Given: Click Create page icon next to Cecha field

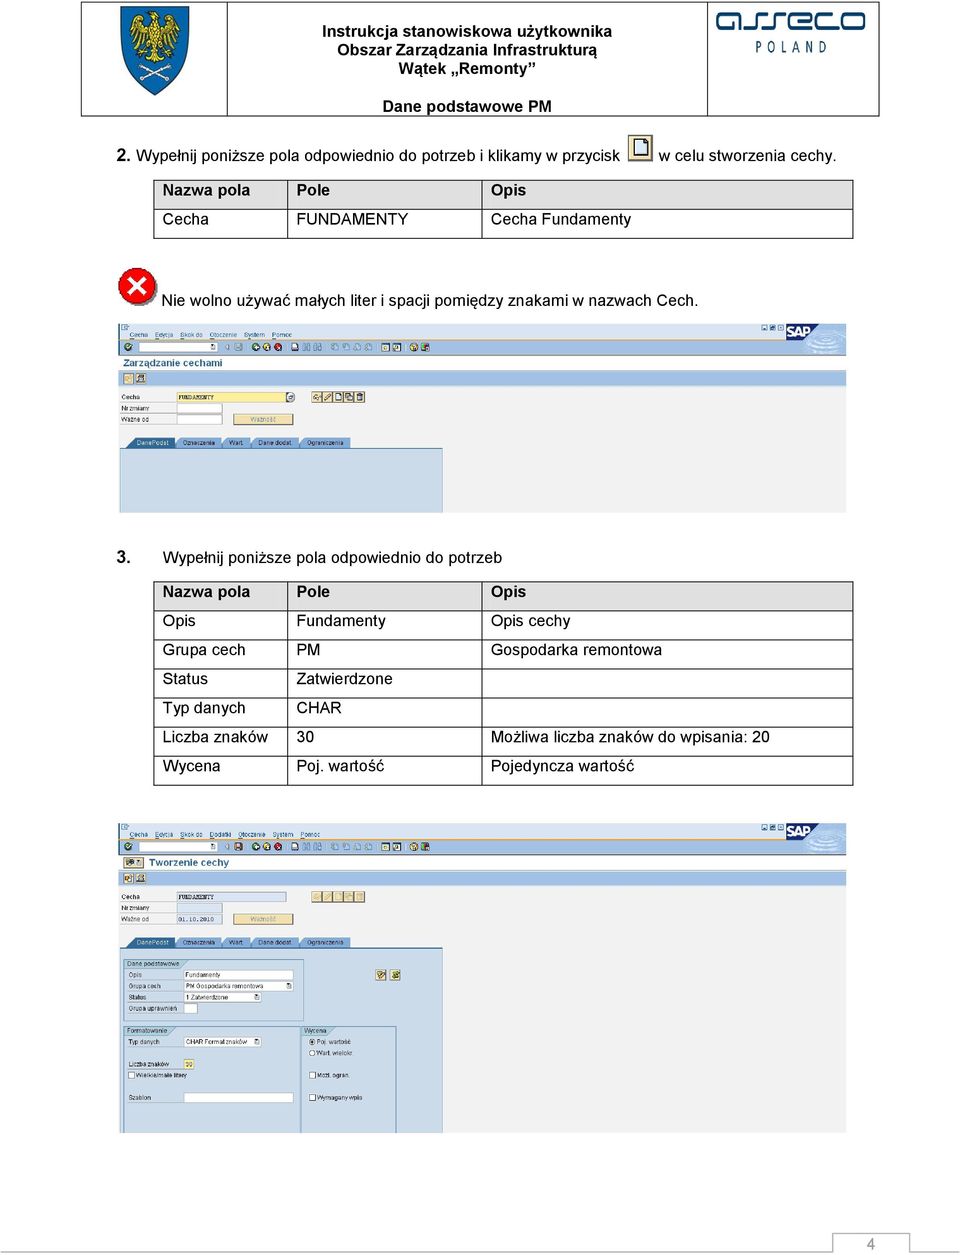Looking at the screenshot, I should [x=338, y=397].
